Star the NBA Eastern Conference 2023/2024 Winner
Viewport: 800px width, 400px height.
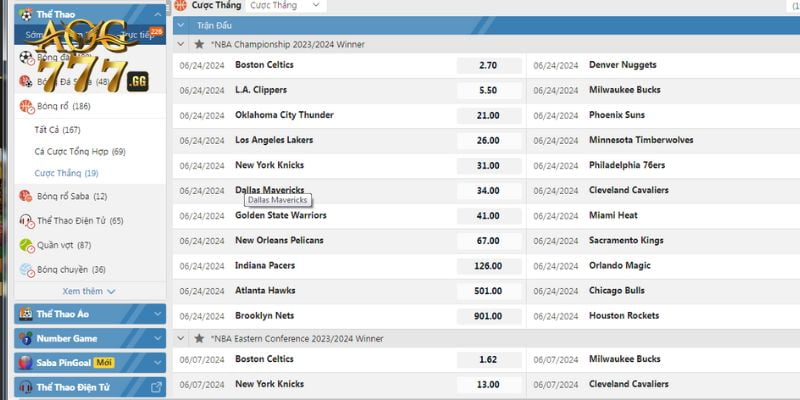[x=199, y=339]
